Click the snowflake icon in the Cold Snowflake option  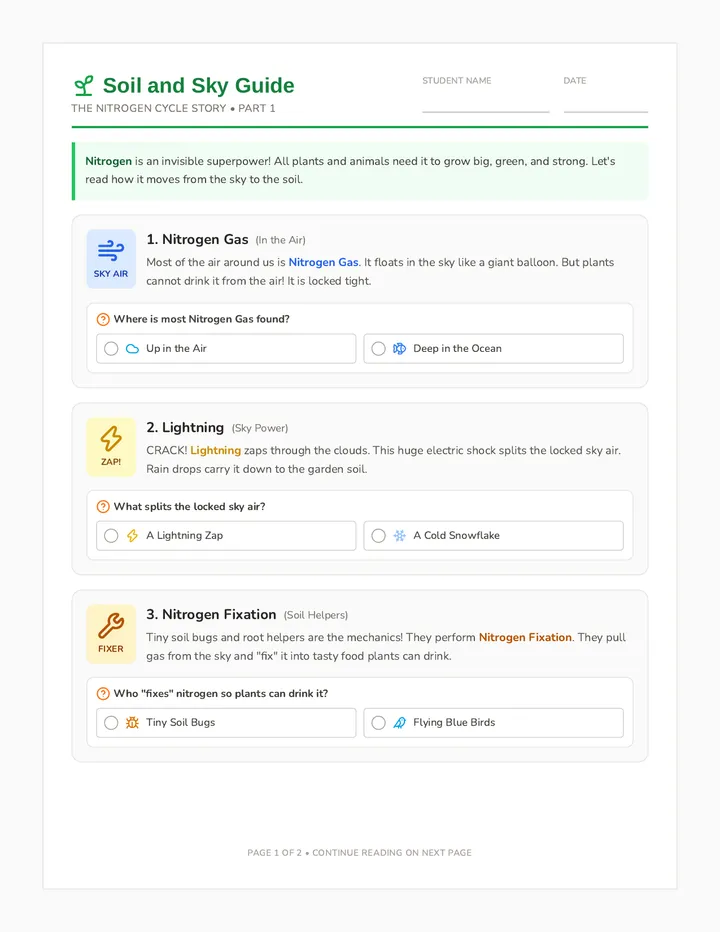pos(400,536)
